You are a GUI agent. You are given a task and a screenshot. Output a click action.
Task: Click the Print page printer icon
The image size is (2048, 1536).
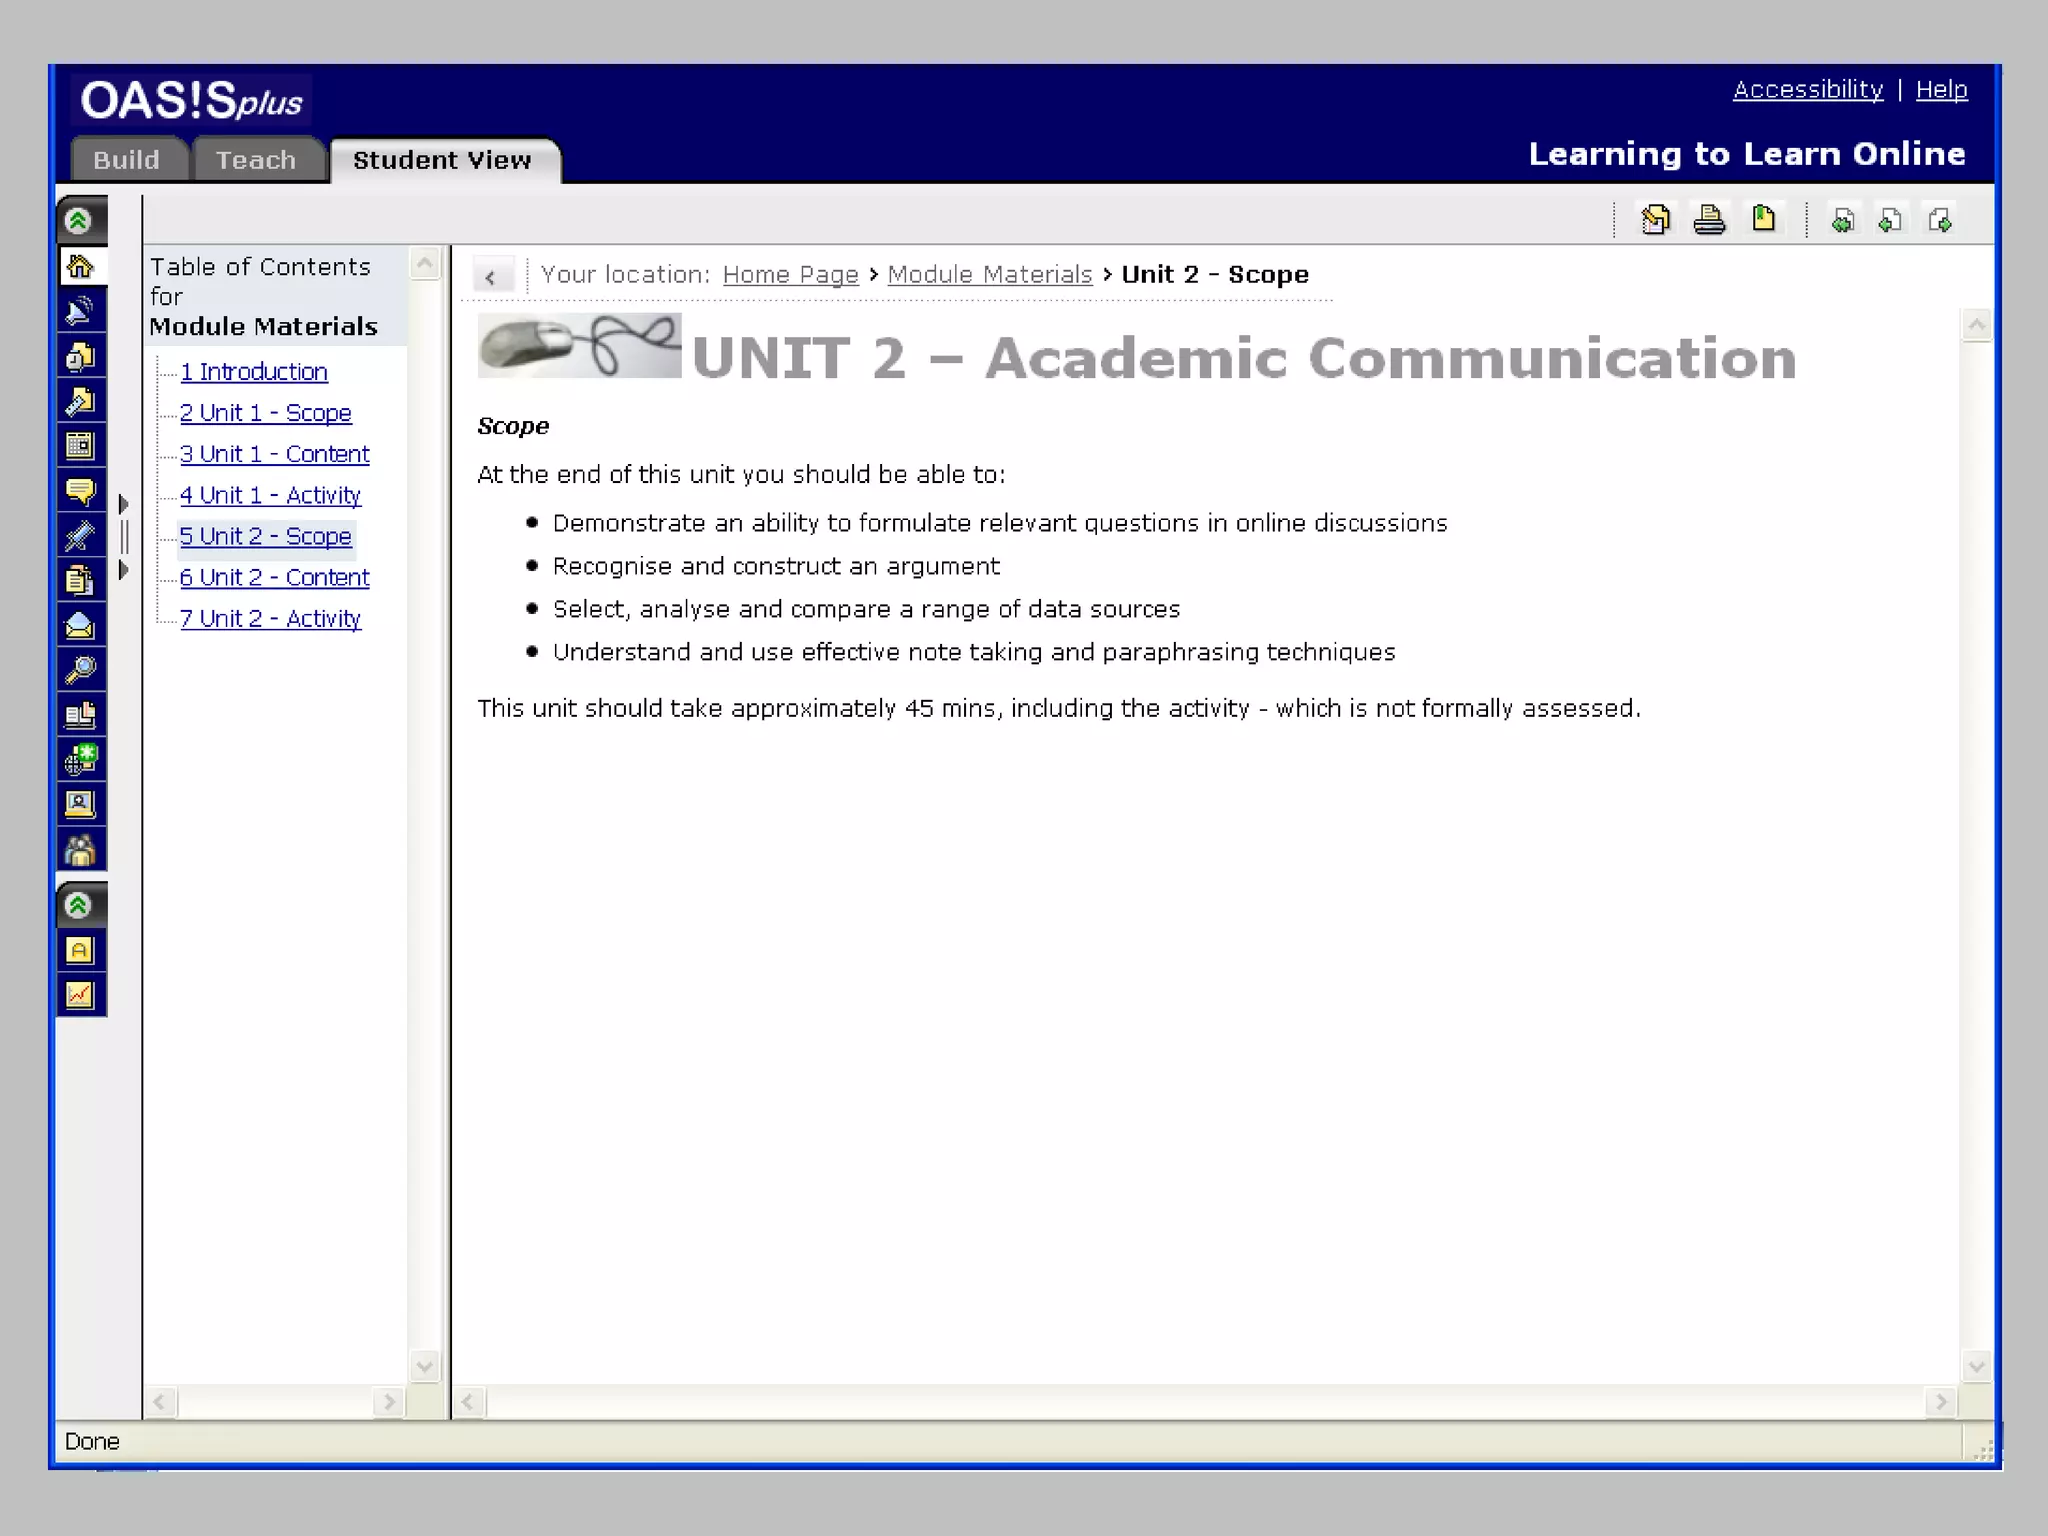tap(1709, 219)
